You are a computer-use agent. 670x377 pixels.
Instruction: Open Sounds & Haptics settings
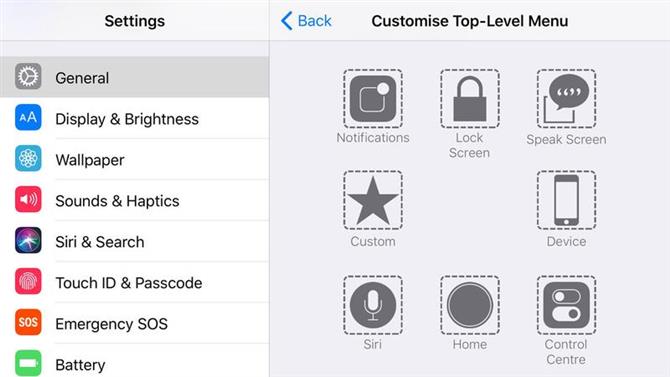[135, 200]
